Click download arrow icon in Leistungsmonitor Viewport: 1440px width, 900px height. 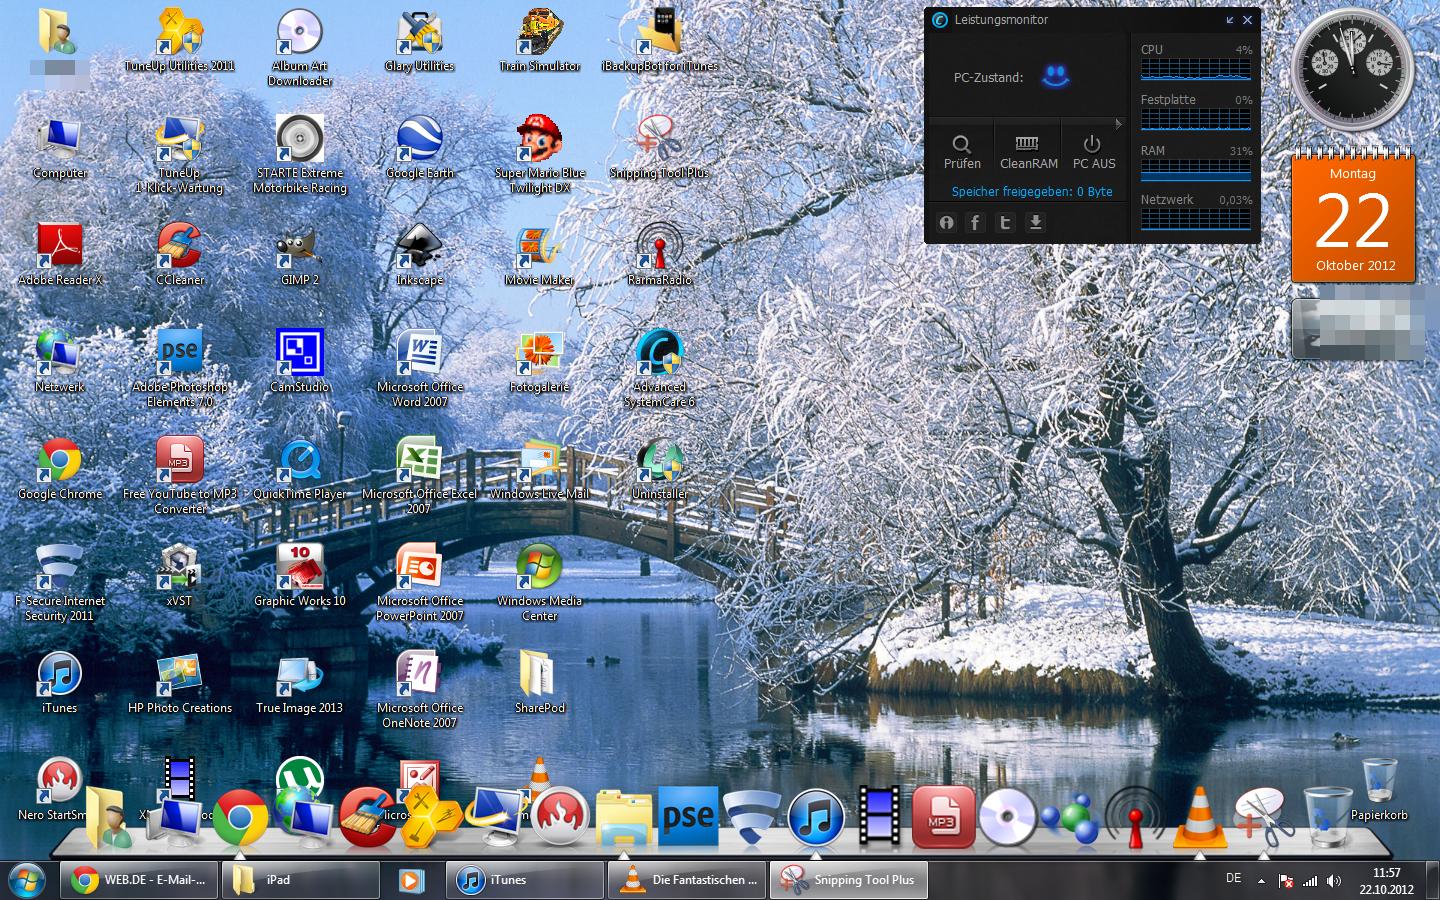tap(1036, 223)
